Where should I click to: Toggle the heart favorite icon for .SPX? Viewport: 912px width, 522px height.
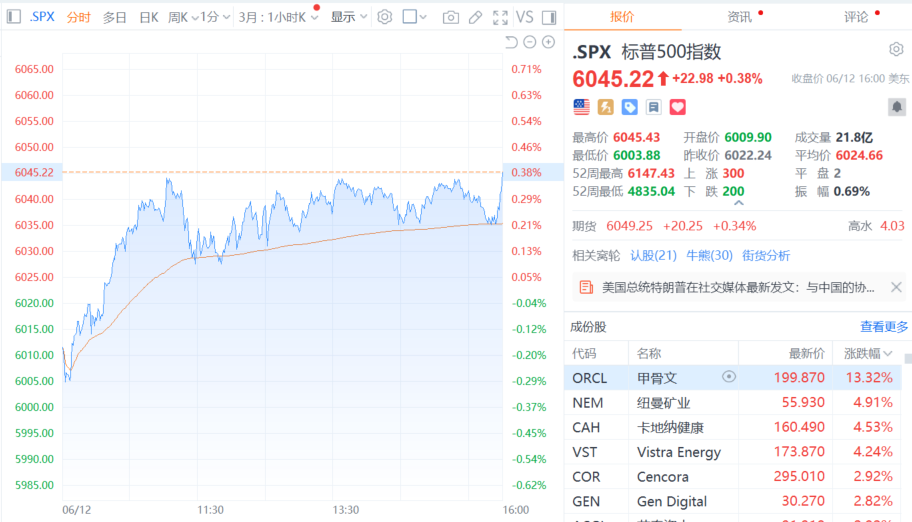[677, 107]
